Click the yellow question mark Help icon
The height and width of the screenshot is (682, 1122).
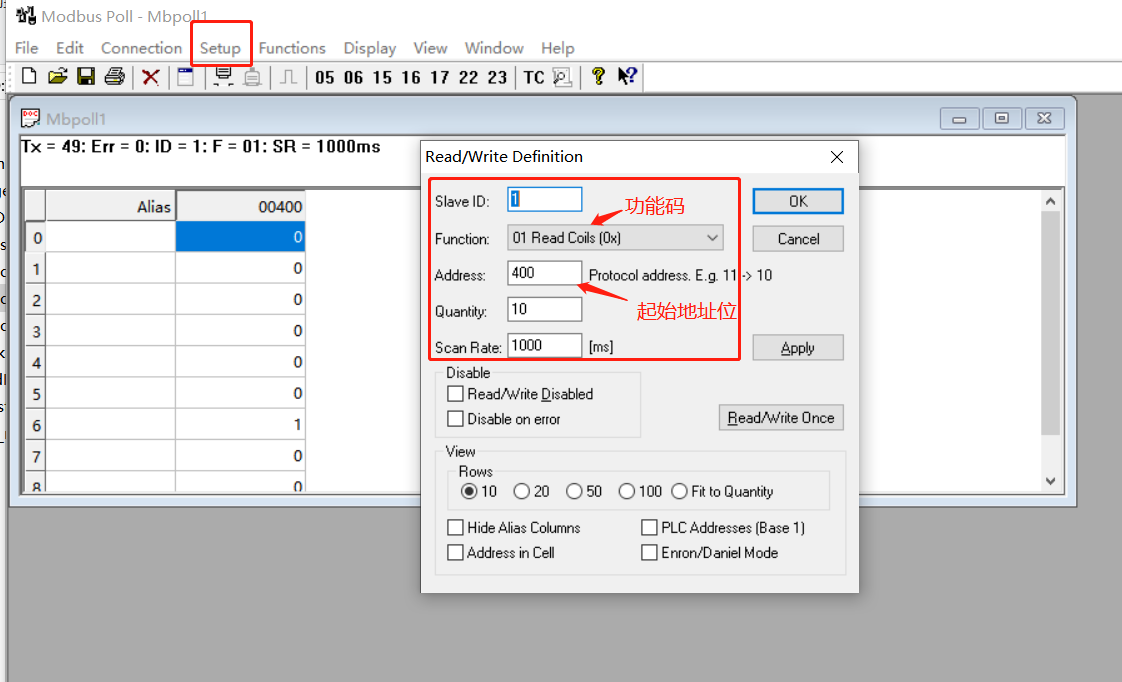click(x=598, y=77)
